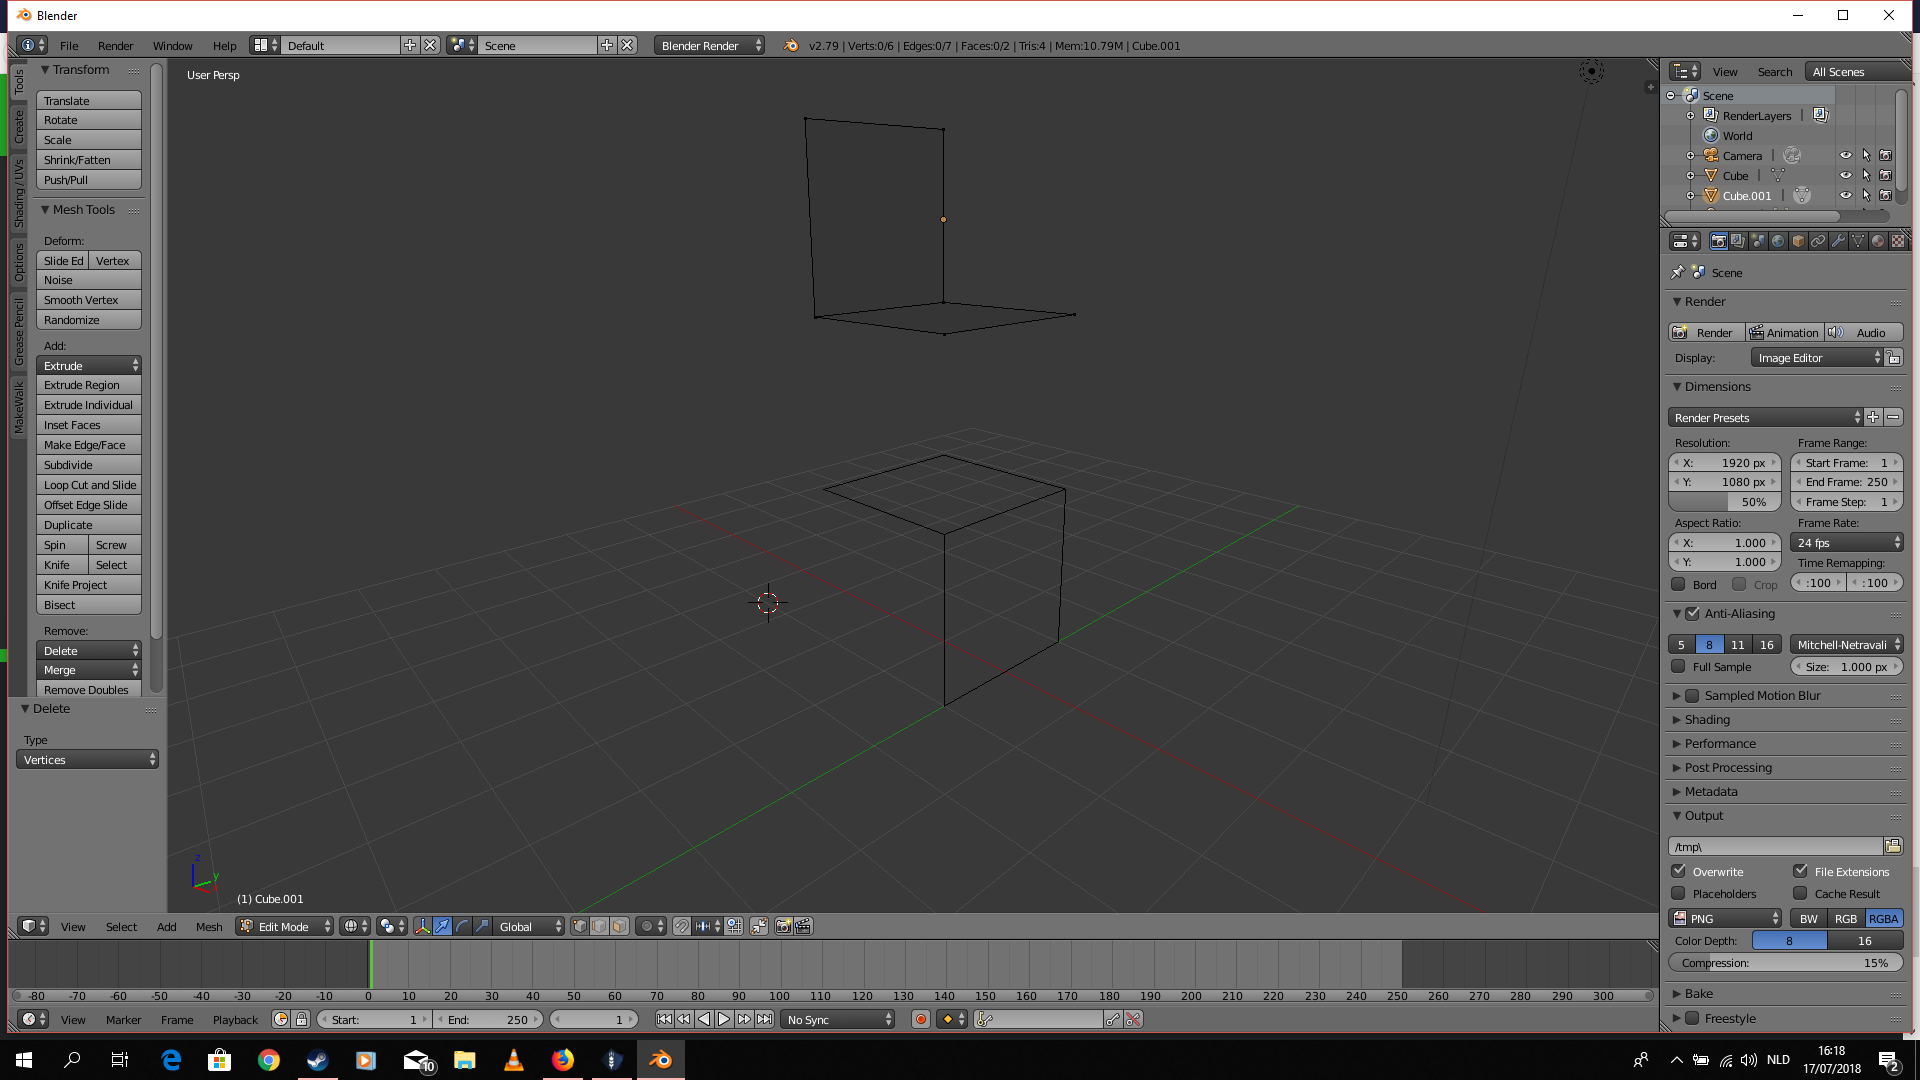The width and height of the screenshot is (1920, 1080).
Task: Select the Translate manipulator arrow icon
Action: pyautogui.click(x=442, y=926)
